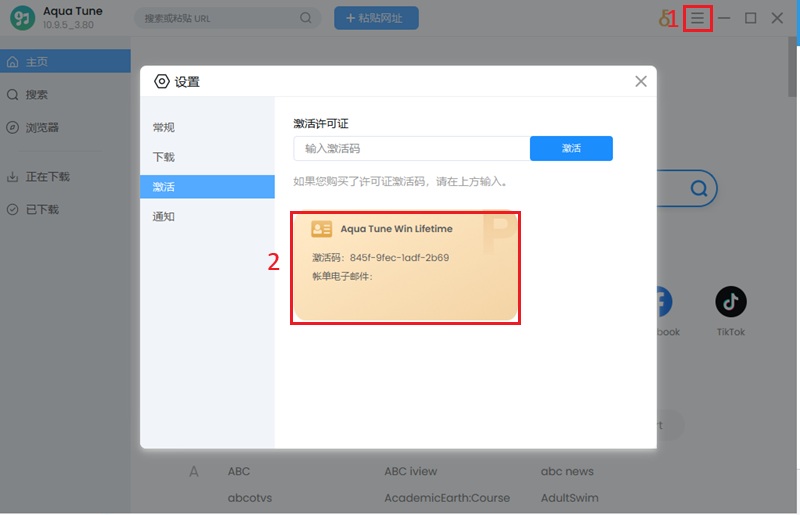Viewport: 800px width, 515px height.
Task: Switch to the 通知 settings tab
Action: (x=207, y=216)
